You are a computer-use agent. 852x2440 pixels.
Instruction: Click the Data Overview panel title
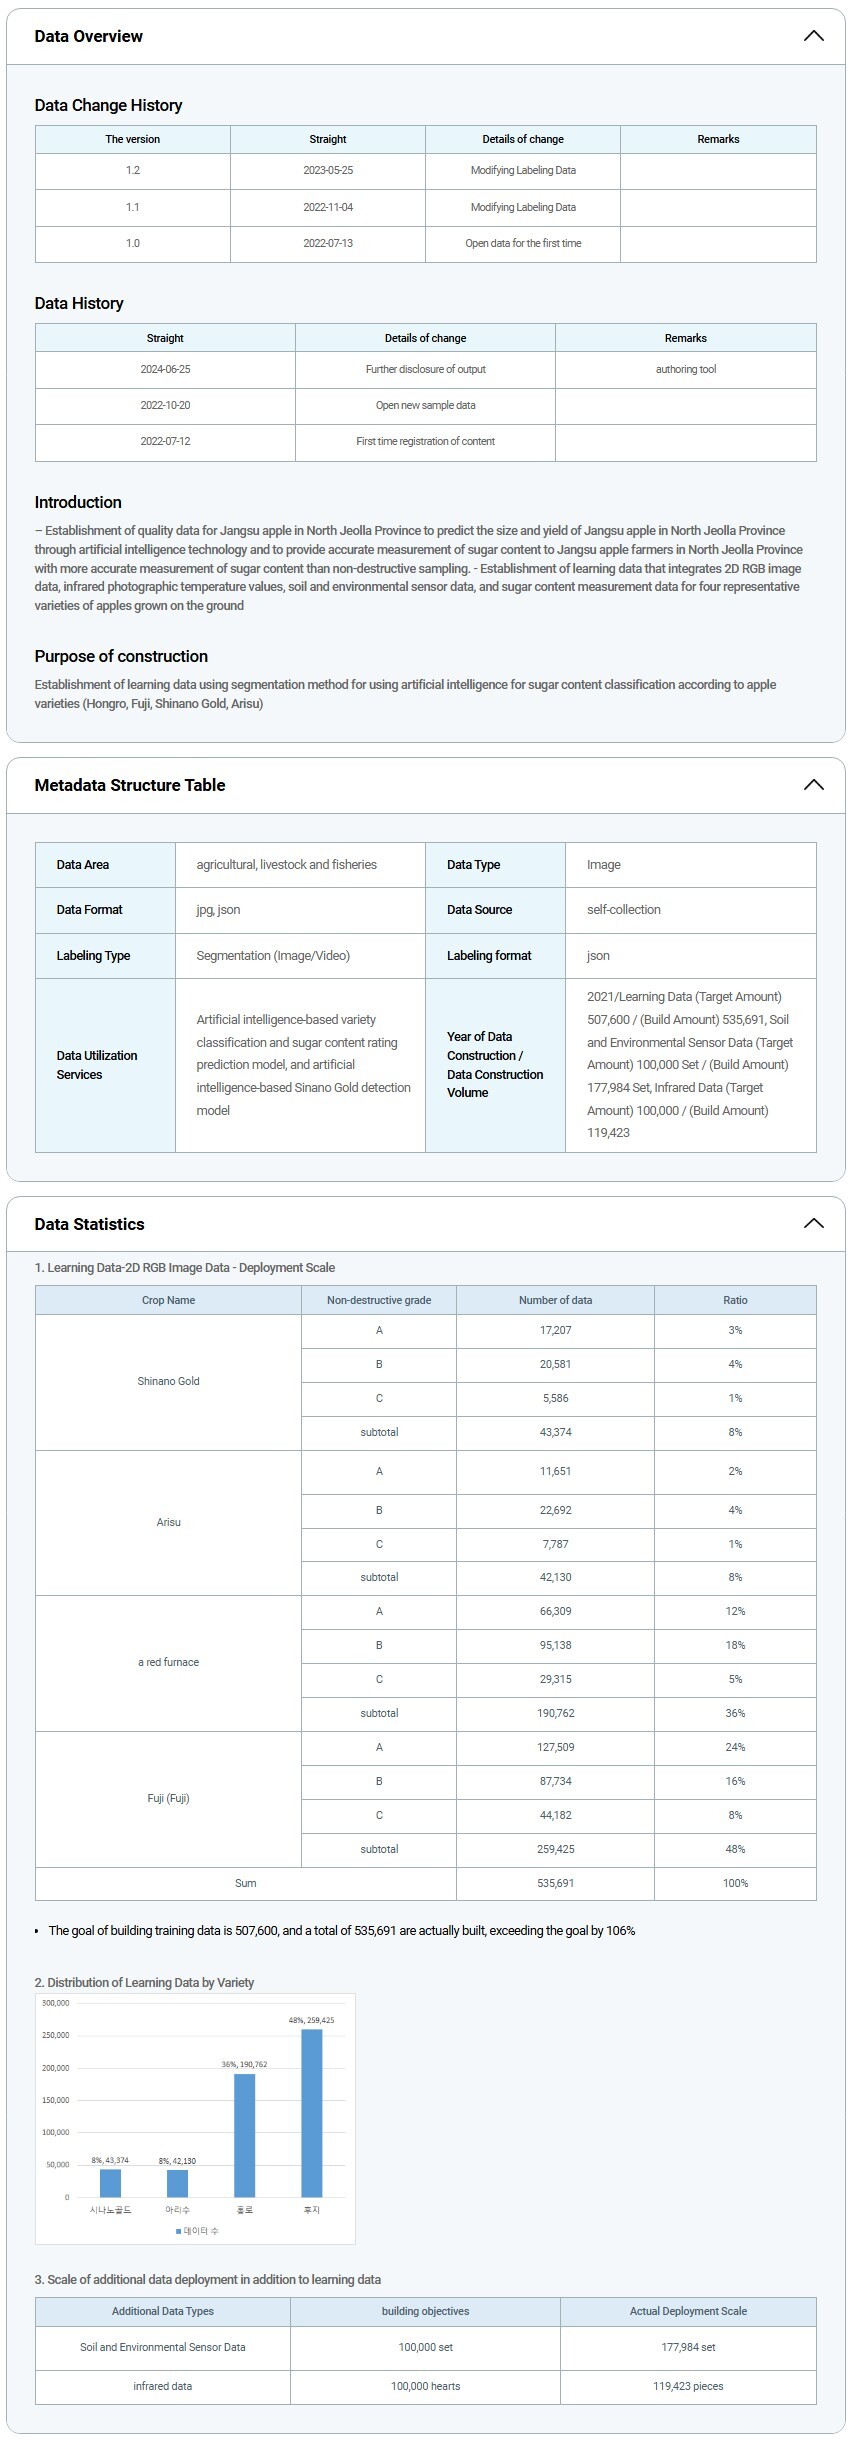pos(88,36)
